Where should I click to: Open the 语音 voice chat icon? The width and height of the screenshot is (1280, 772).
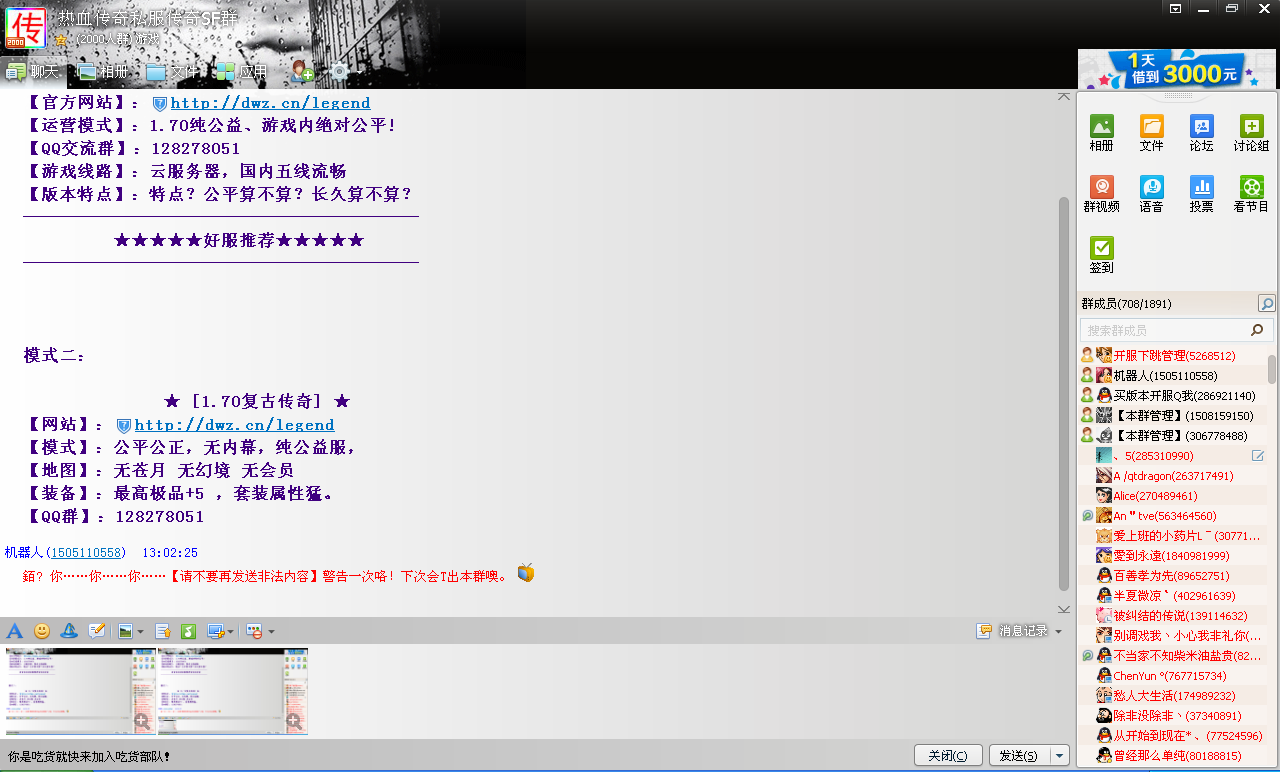point(1151,195)
